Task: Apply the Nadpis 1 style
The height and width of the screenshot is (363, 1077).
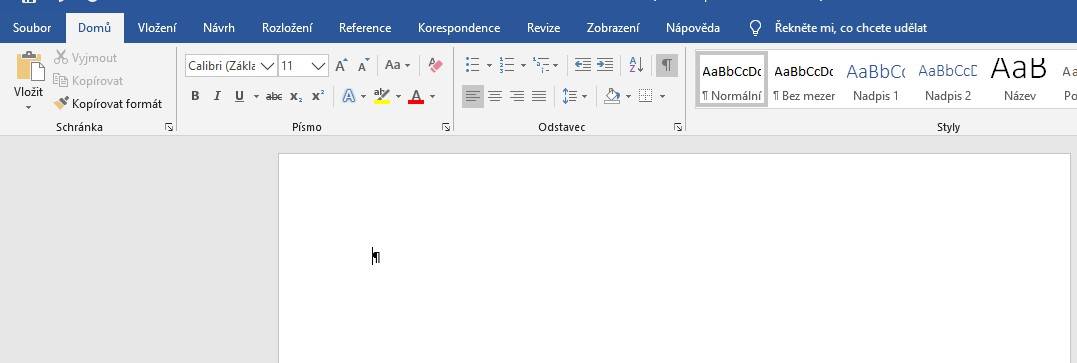Action: pos(876,79)
